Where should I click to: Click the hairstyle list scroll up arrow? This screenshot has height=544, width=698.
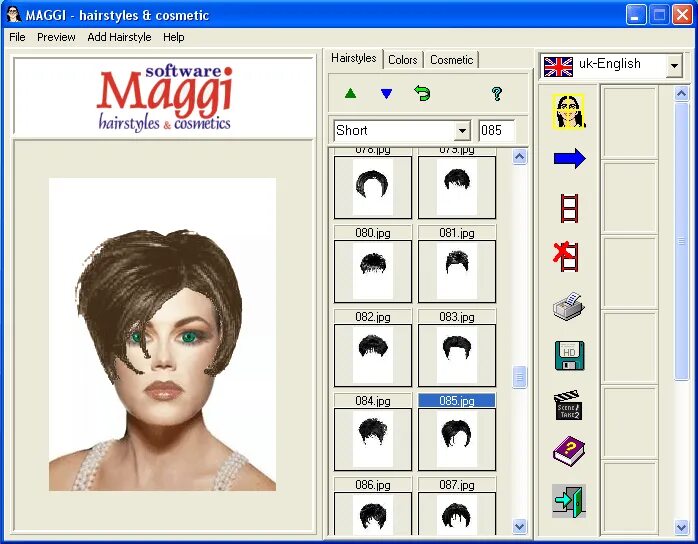tap(519, 157)
